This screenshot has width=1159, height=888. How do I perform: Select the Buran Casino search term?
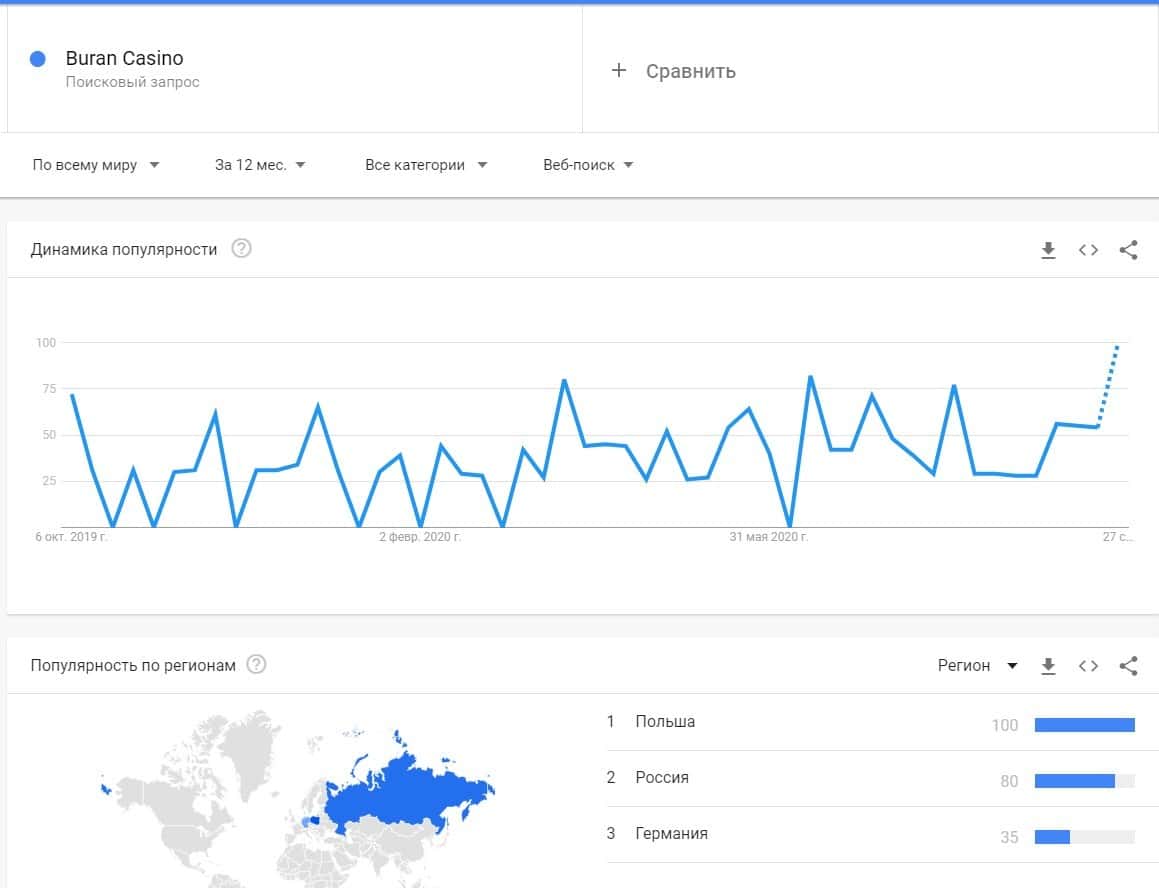click(x=125, y=59)
